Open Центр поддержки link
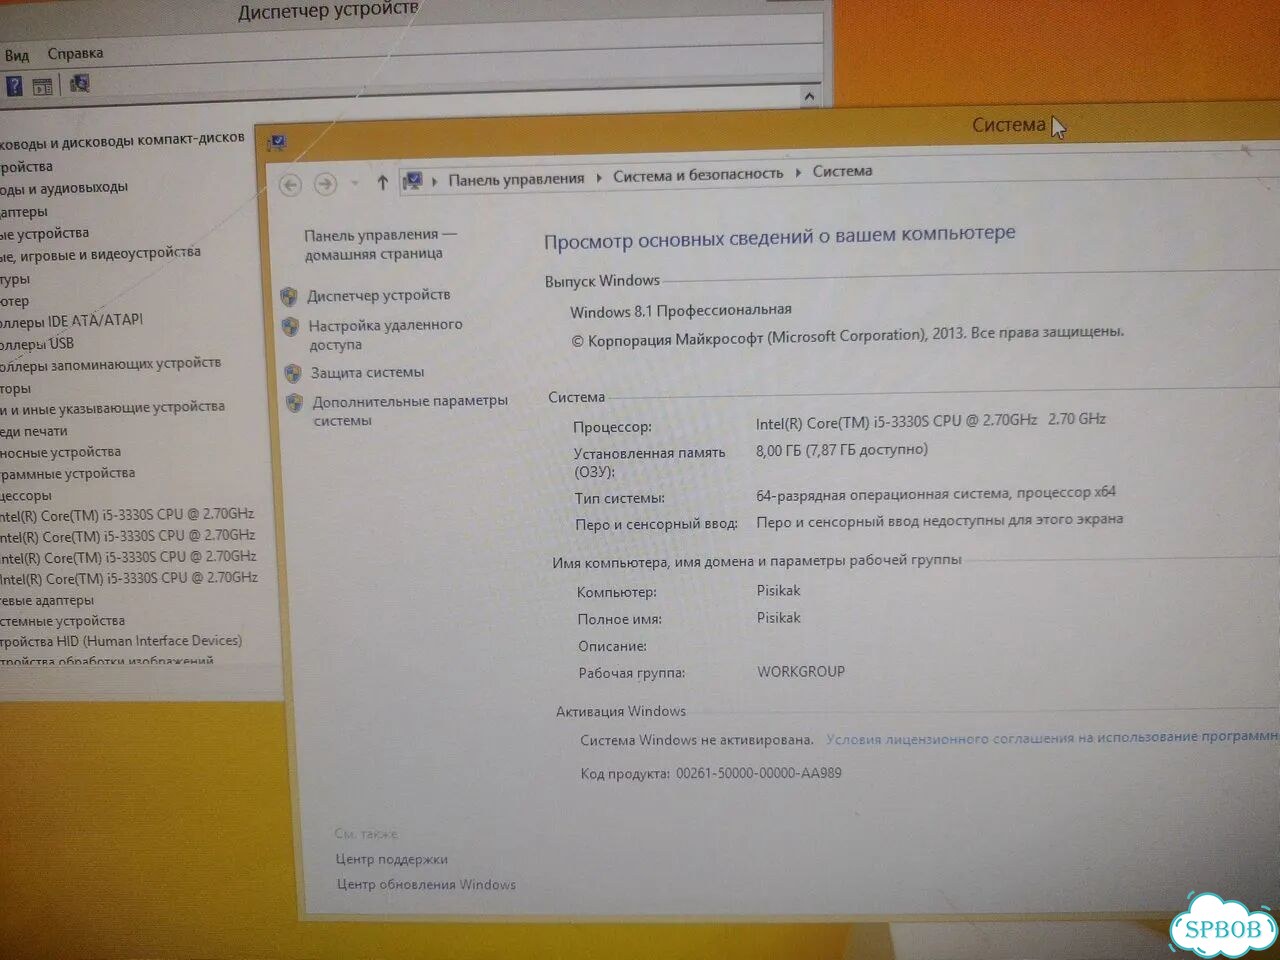 [392, 859]
